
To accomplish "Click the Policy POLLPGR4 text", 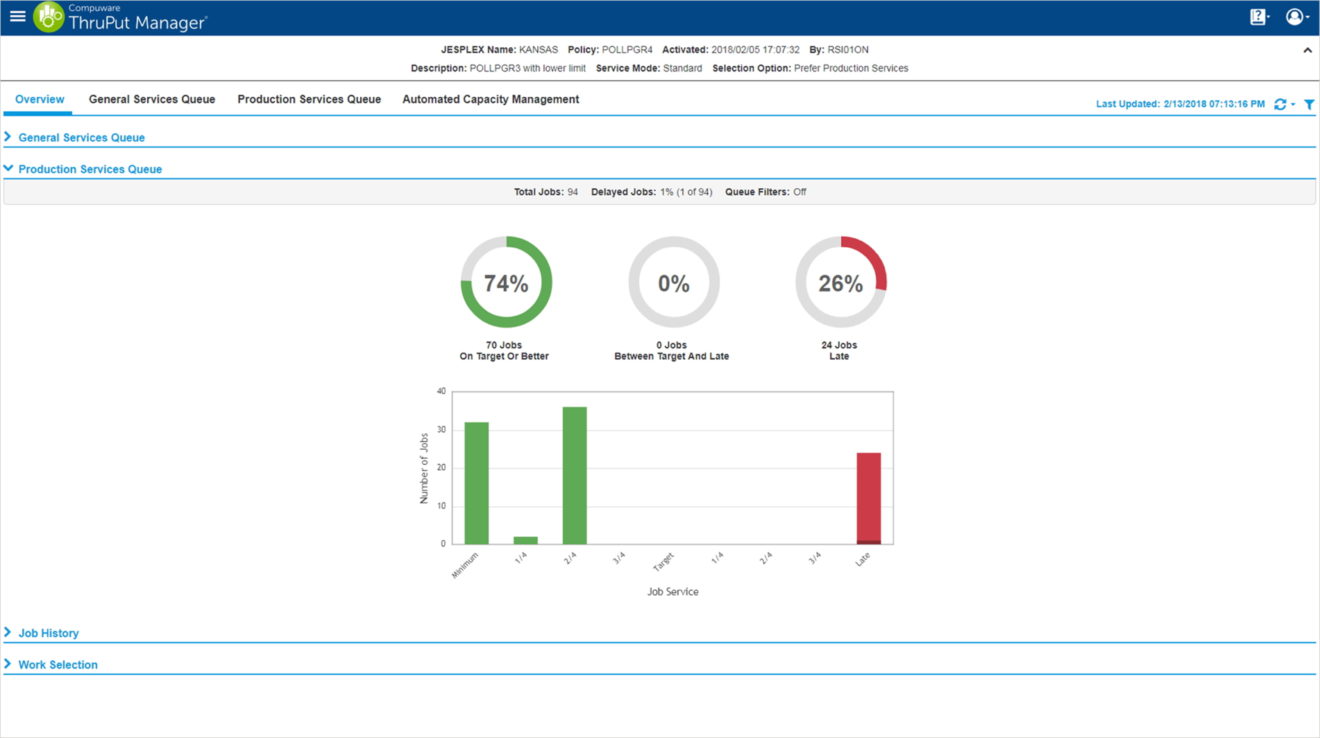I will coord(610,49).
